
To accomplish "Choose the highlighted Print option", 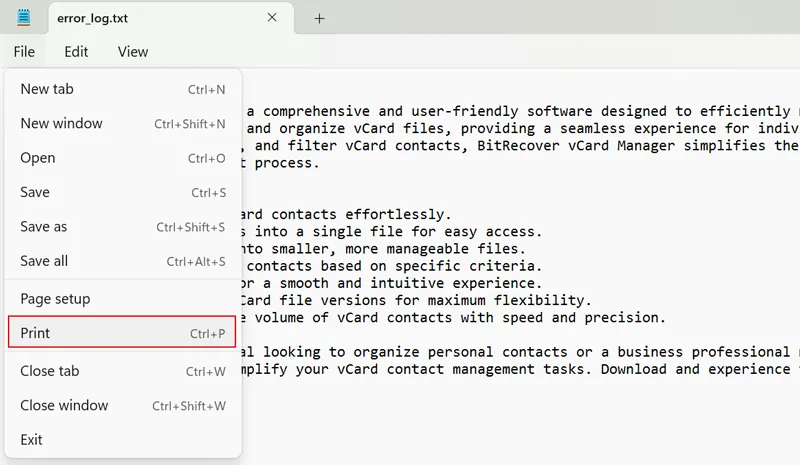I will 122,333.
